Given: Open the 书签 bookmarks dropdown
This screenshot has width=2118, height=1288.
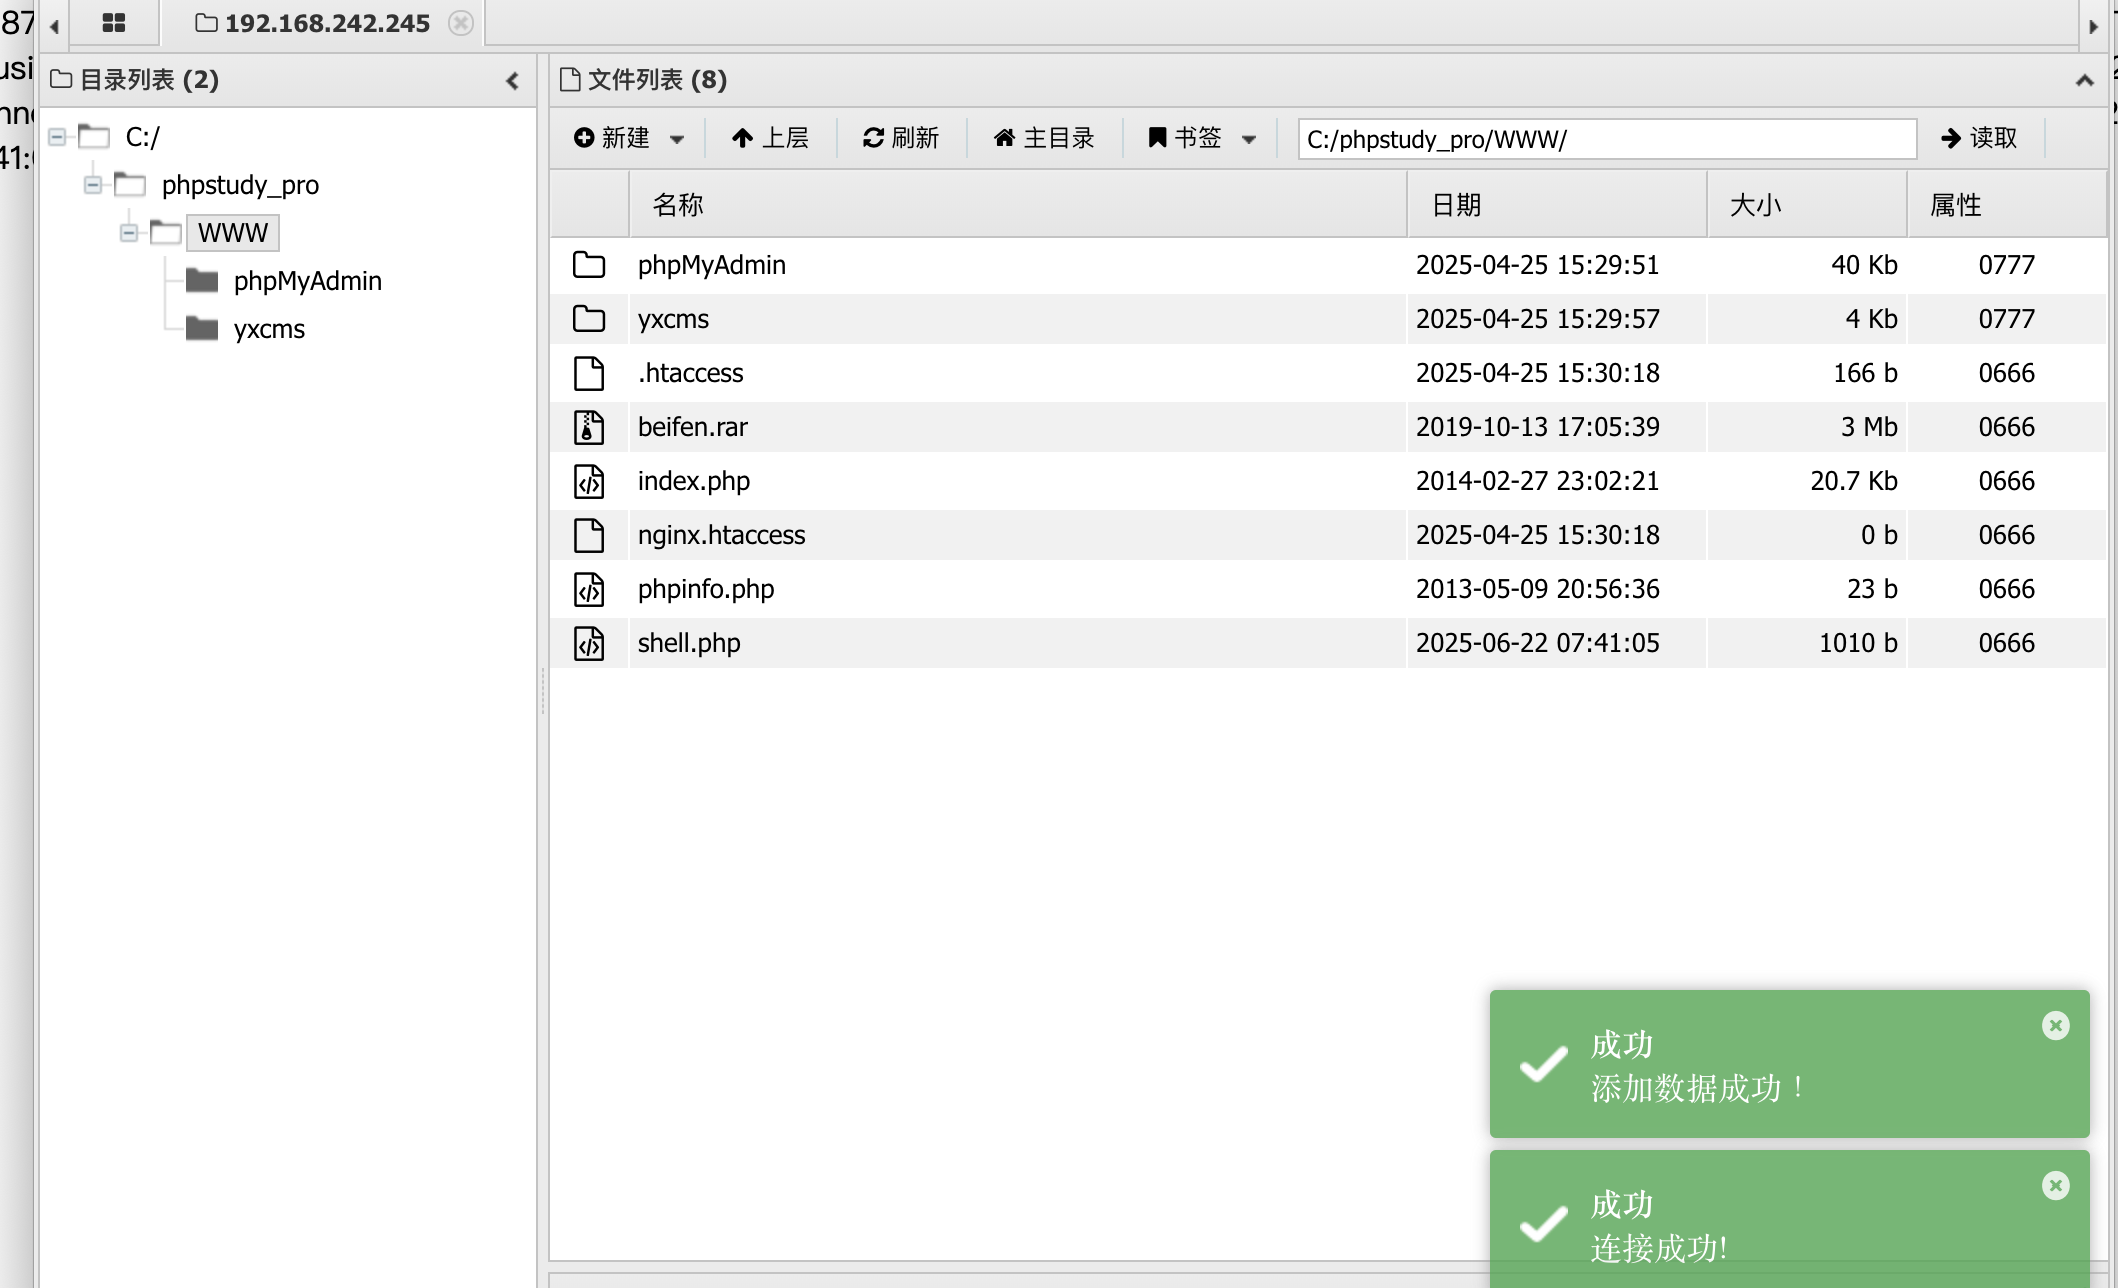Looking at the screenshot, I should pyautogui.click(x=1249, y=139).
